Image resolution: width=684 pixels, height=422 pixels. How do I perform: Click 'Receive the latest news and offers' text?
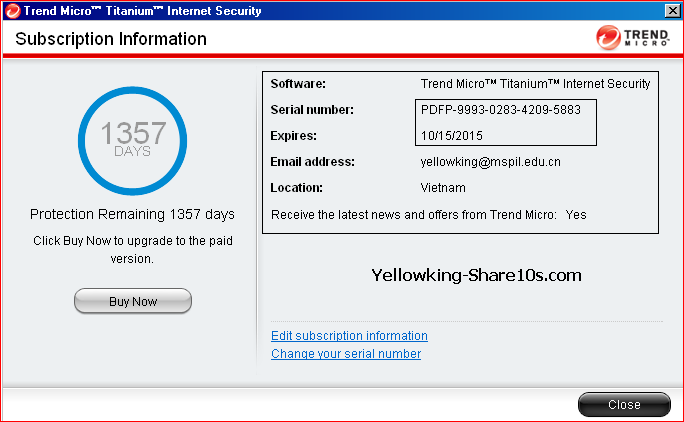(414, 215)
